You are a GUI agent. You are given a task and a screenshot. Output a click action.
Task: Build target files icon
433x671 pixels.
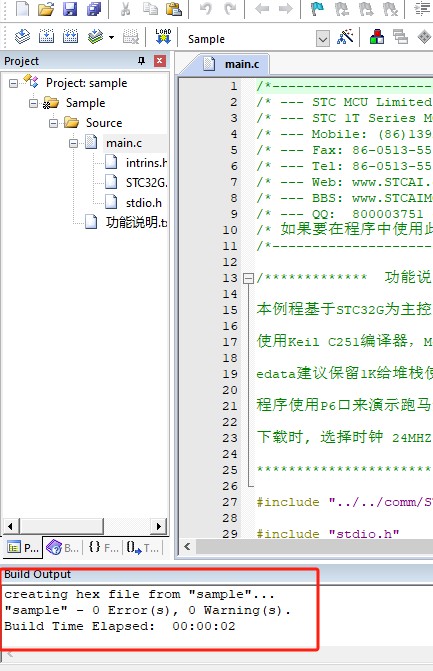pyautogui.click(x=46, y=37)
